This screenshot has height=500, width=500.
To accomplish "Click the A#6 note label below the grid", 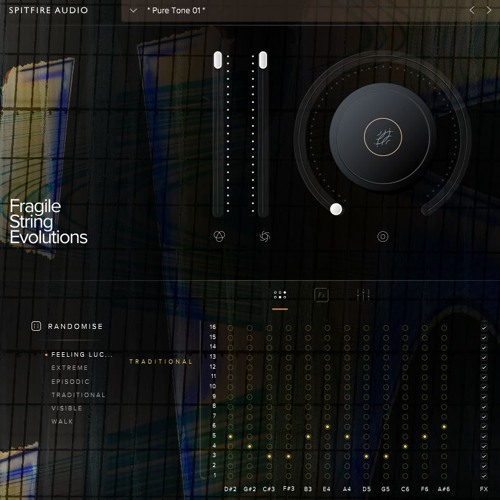I will 444,489.
